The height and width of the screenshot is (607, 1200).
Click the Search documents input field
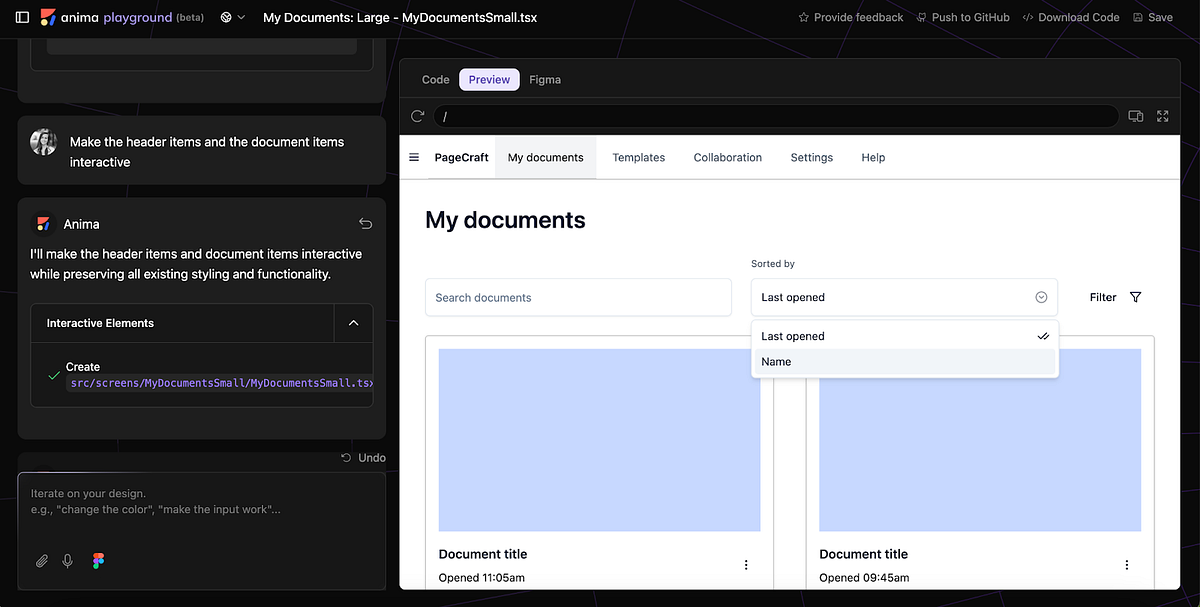(578, 297)
